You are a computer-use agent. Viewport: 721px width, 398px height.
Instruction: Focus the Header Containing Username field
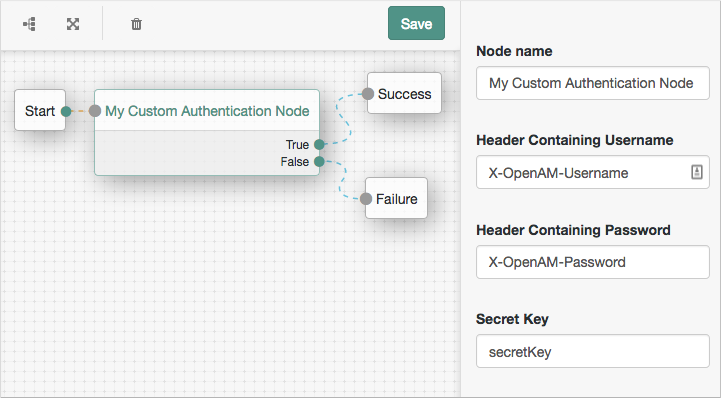pos(593,172)
